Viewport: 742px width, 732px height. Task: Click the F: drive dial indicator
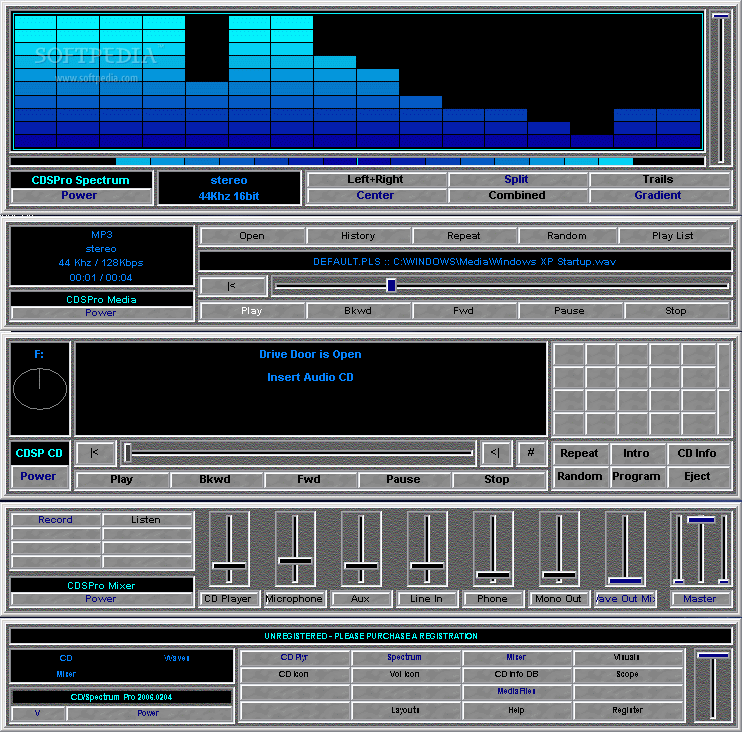click(x=40, y=388)
